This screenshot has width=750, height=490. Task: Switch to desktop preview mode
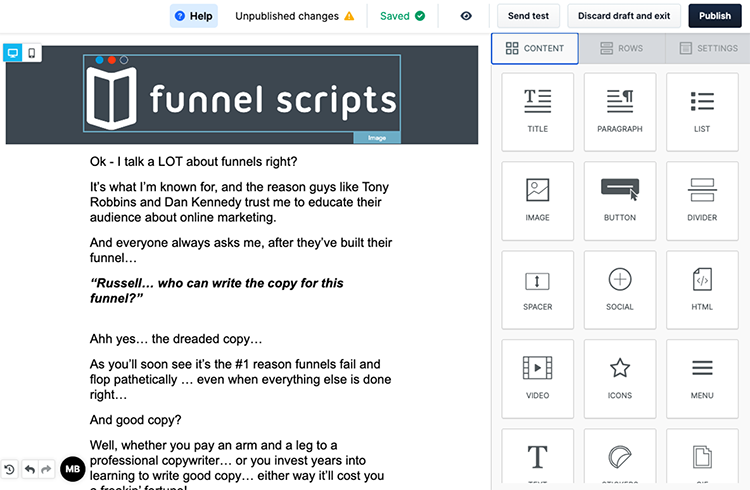tap(14, 53)
